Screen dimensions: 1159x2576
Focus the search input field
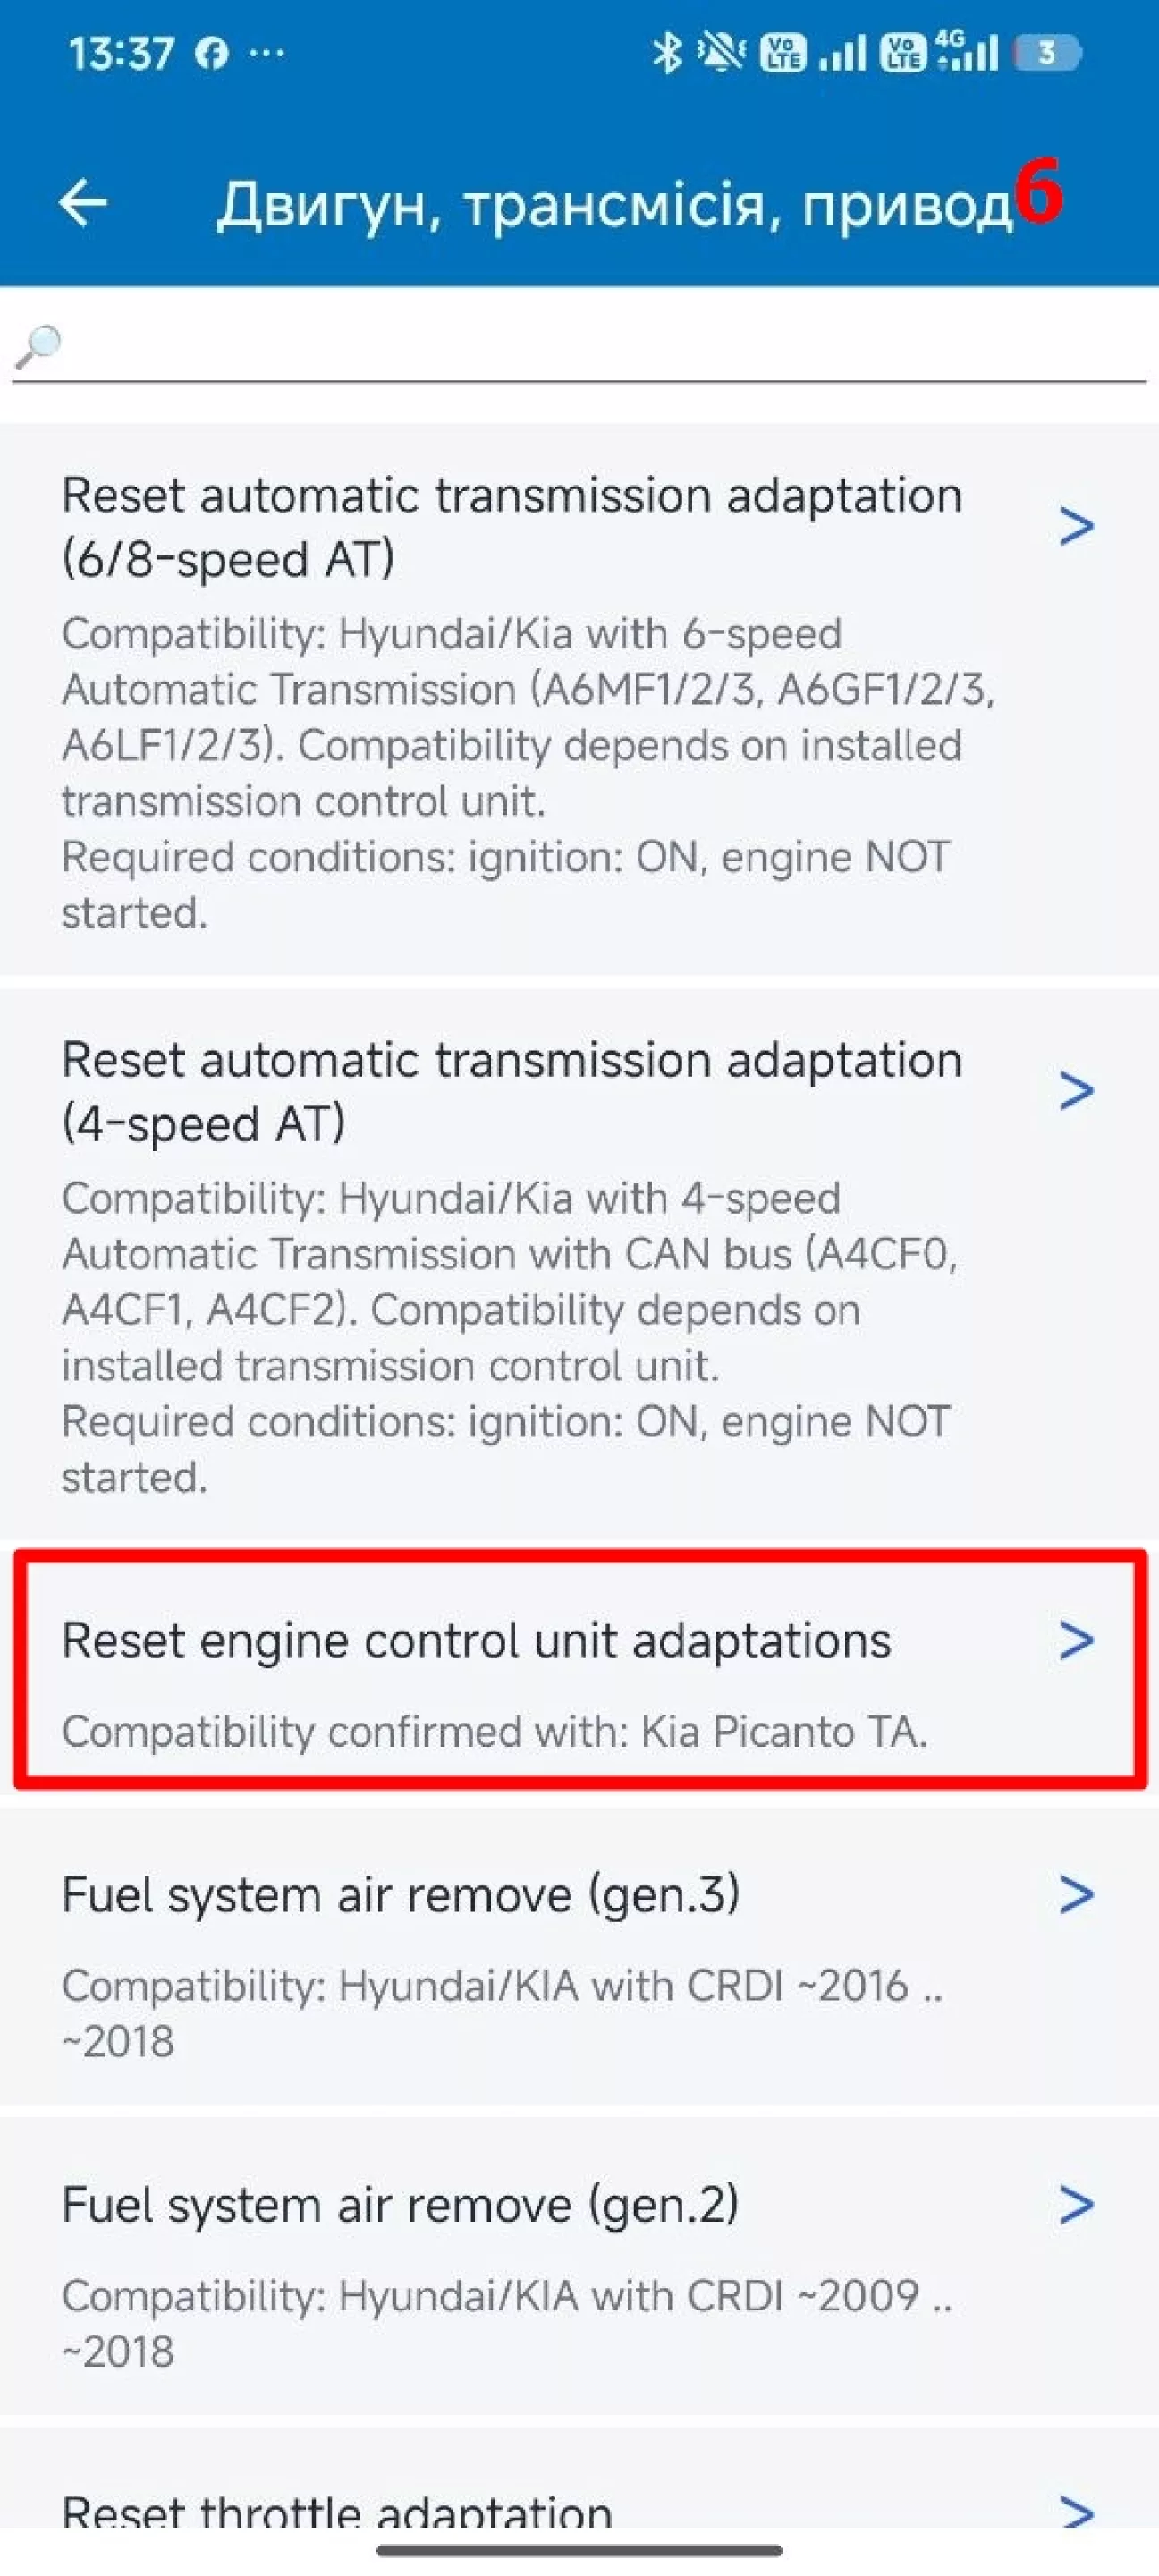pos(600,348)
